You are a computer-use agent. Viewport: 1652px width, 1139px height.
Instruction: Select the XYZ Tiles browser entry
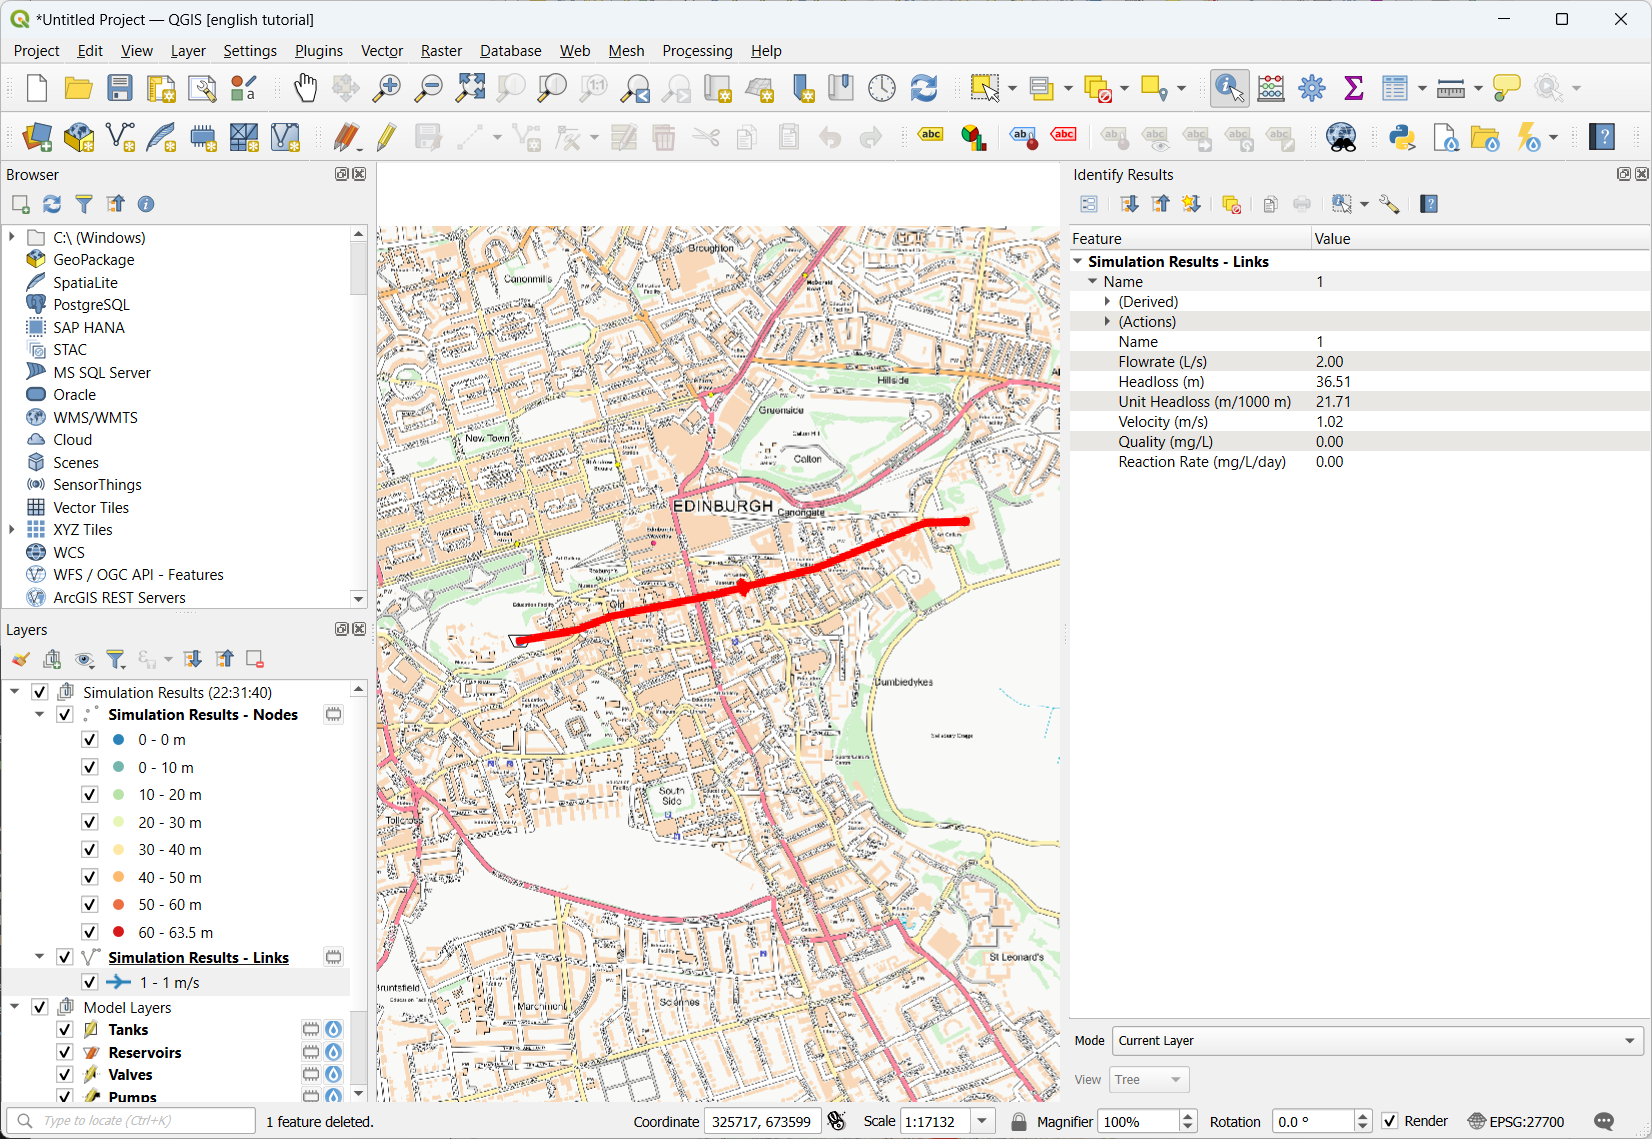point(83,530)
